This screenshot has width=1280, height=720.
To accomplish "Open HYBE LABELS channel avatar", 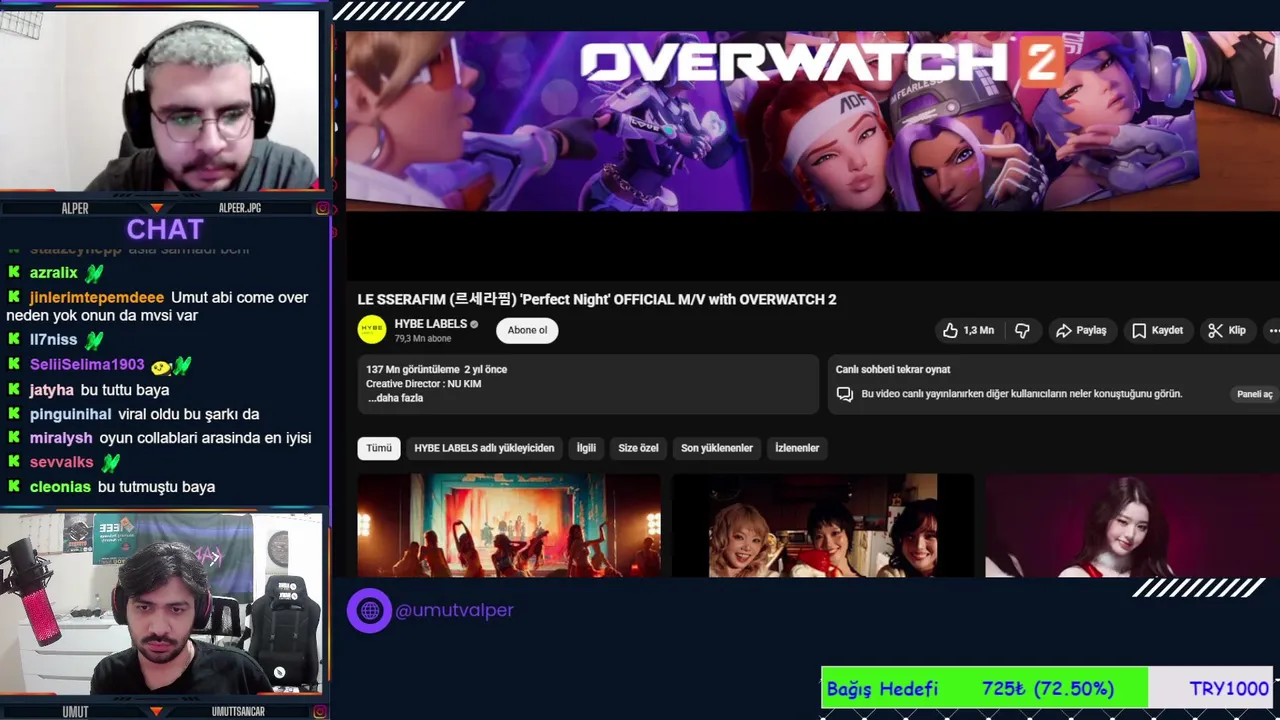I will pos(372,330).
